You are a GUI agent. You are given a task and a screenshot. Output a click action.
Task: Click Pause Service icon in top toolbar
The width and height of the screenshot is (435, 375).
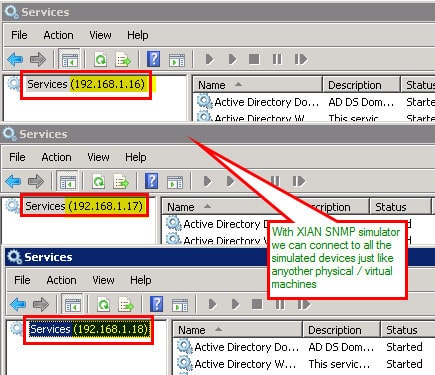point(277,59)
